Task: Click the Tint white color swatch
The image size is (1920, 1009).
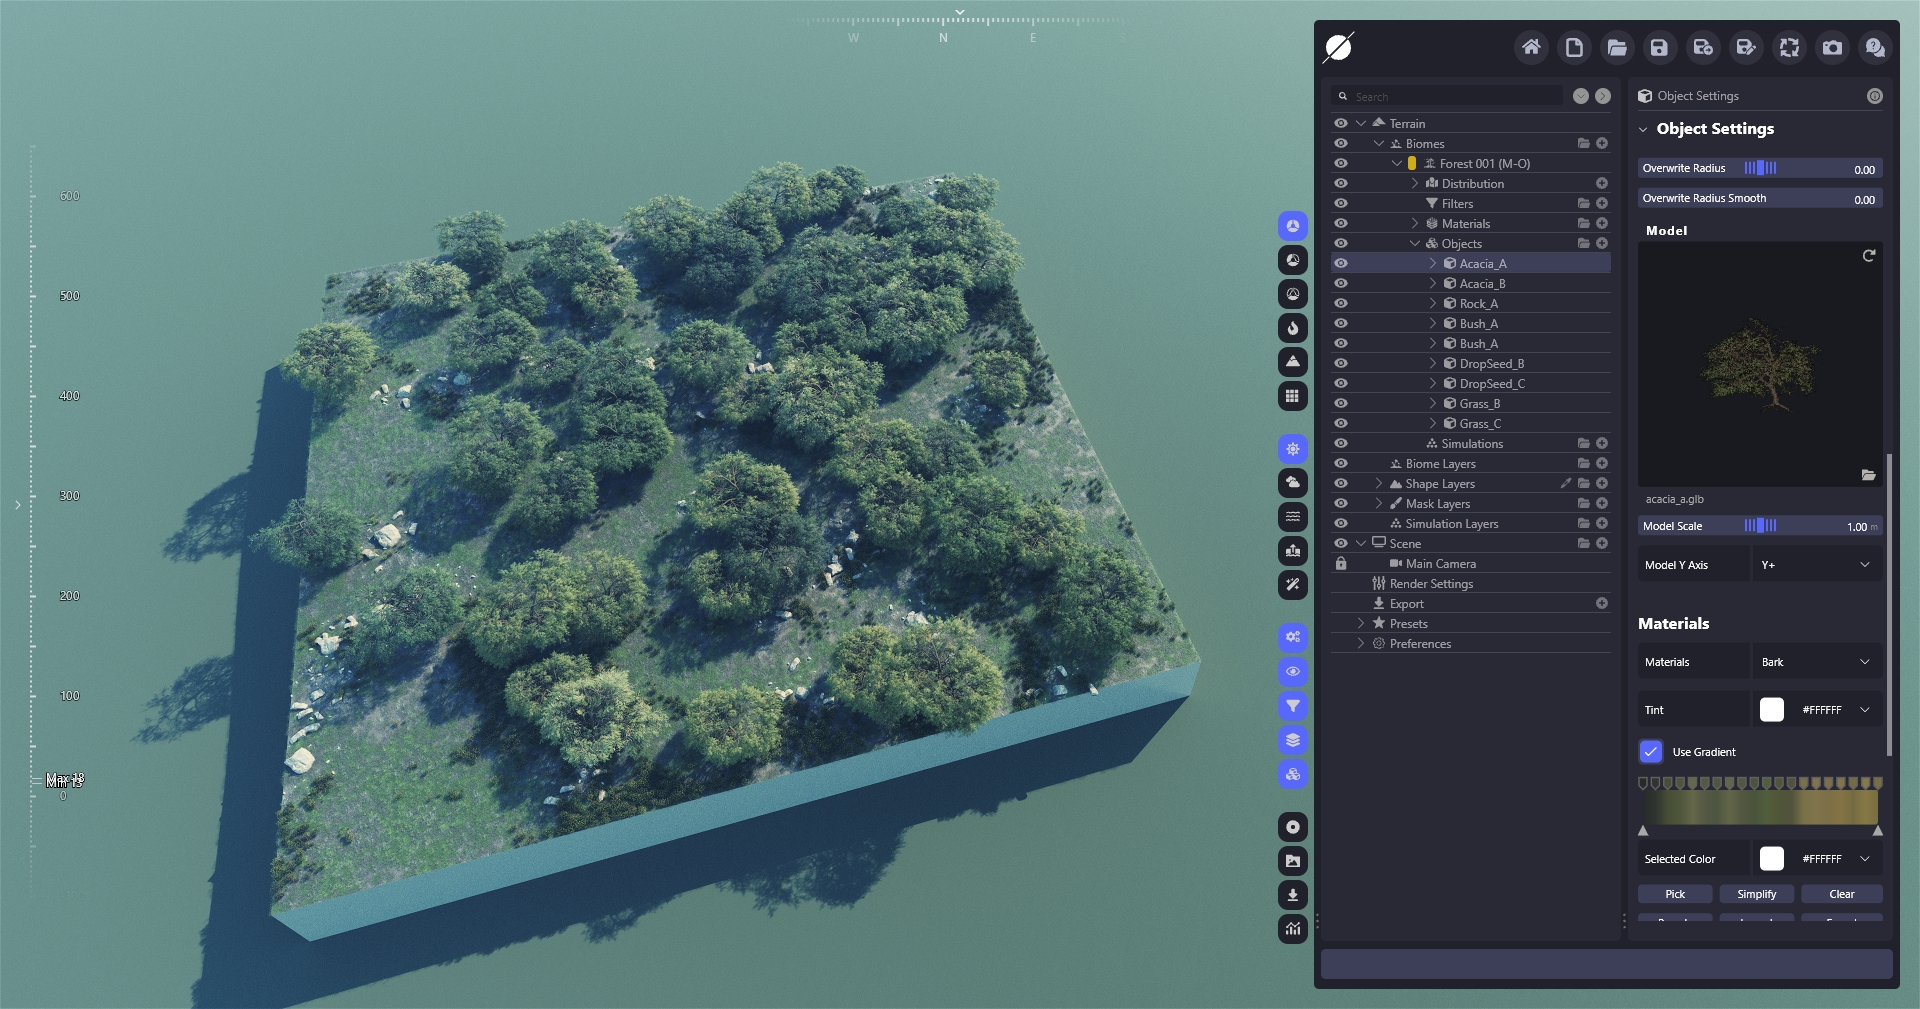Action: 1771,710
